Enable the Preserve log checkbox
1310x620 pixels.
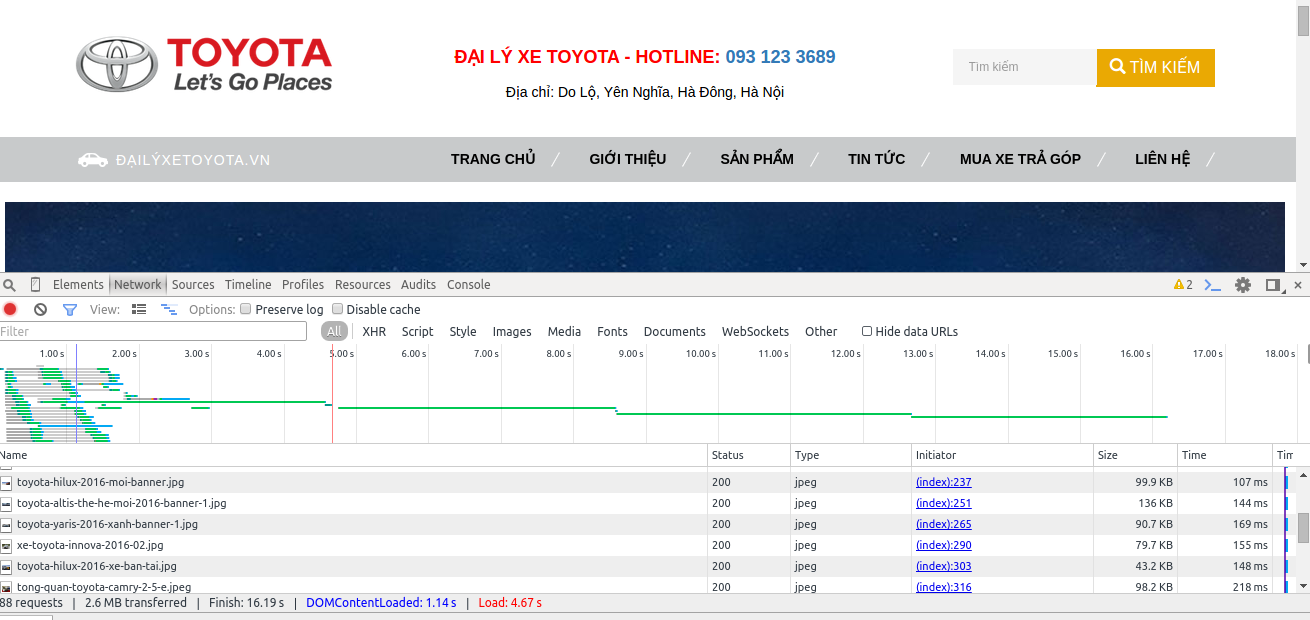(246, 310)
